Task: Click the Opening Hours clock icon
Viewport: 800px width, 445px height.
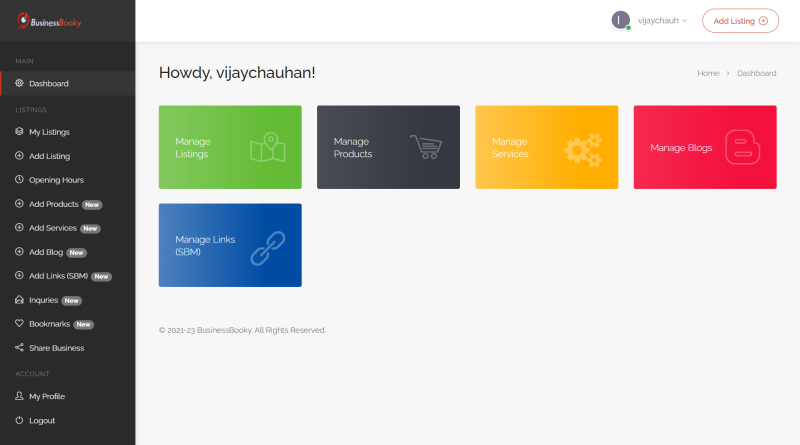Action: point(19,180)
